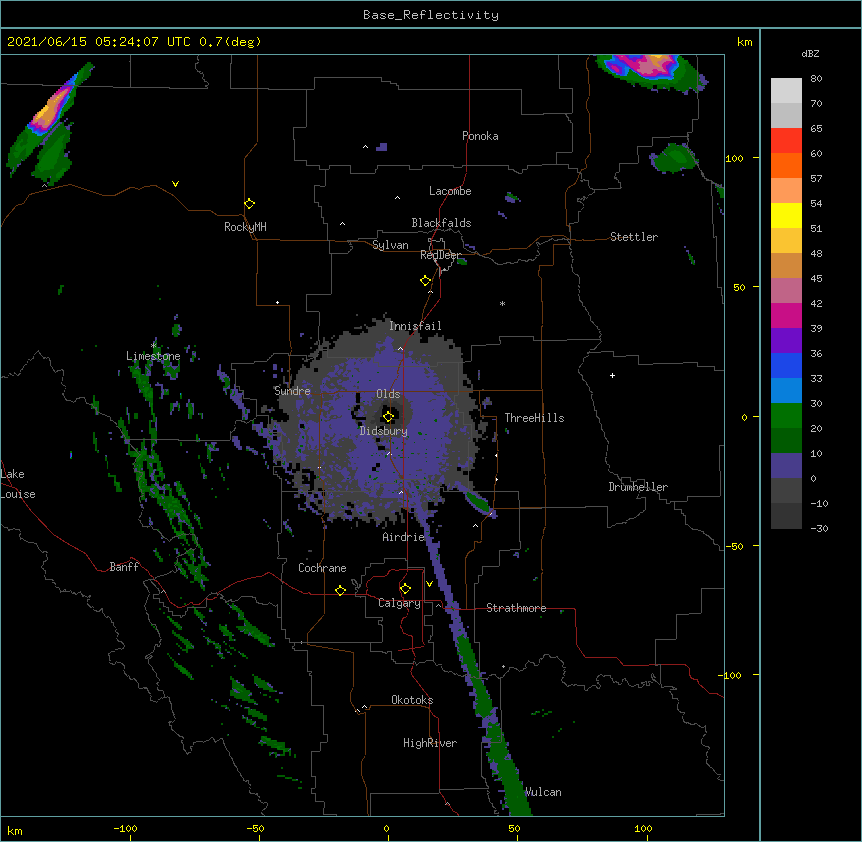
Task: Click the Ponoka city label
Action: pos(480,136)
